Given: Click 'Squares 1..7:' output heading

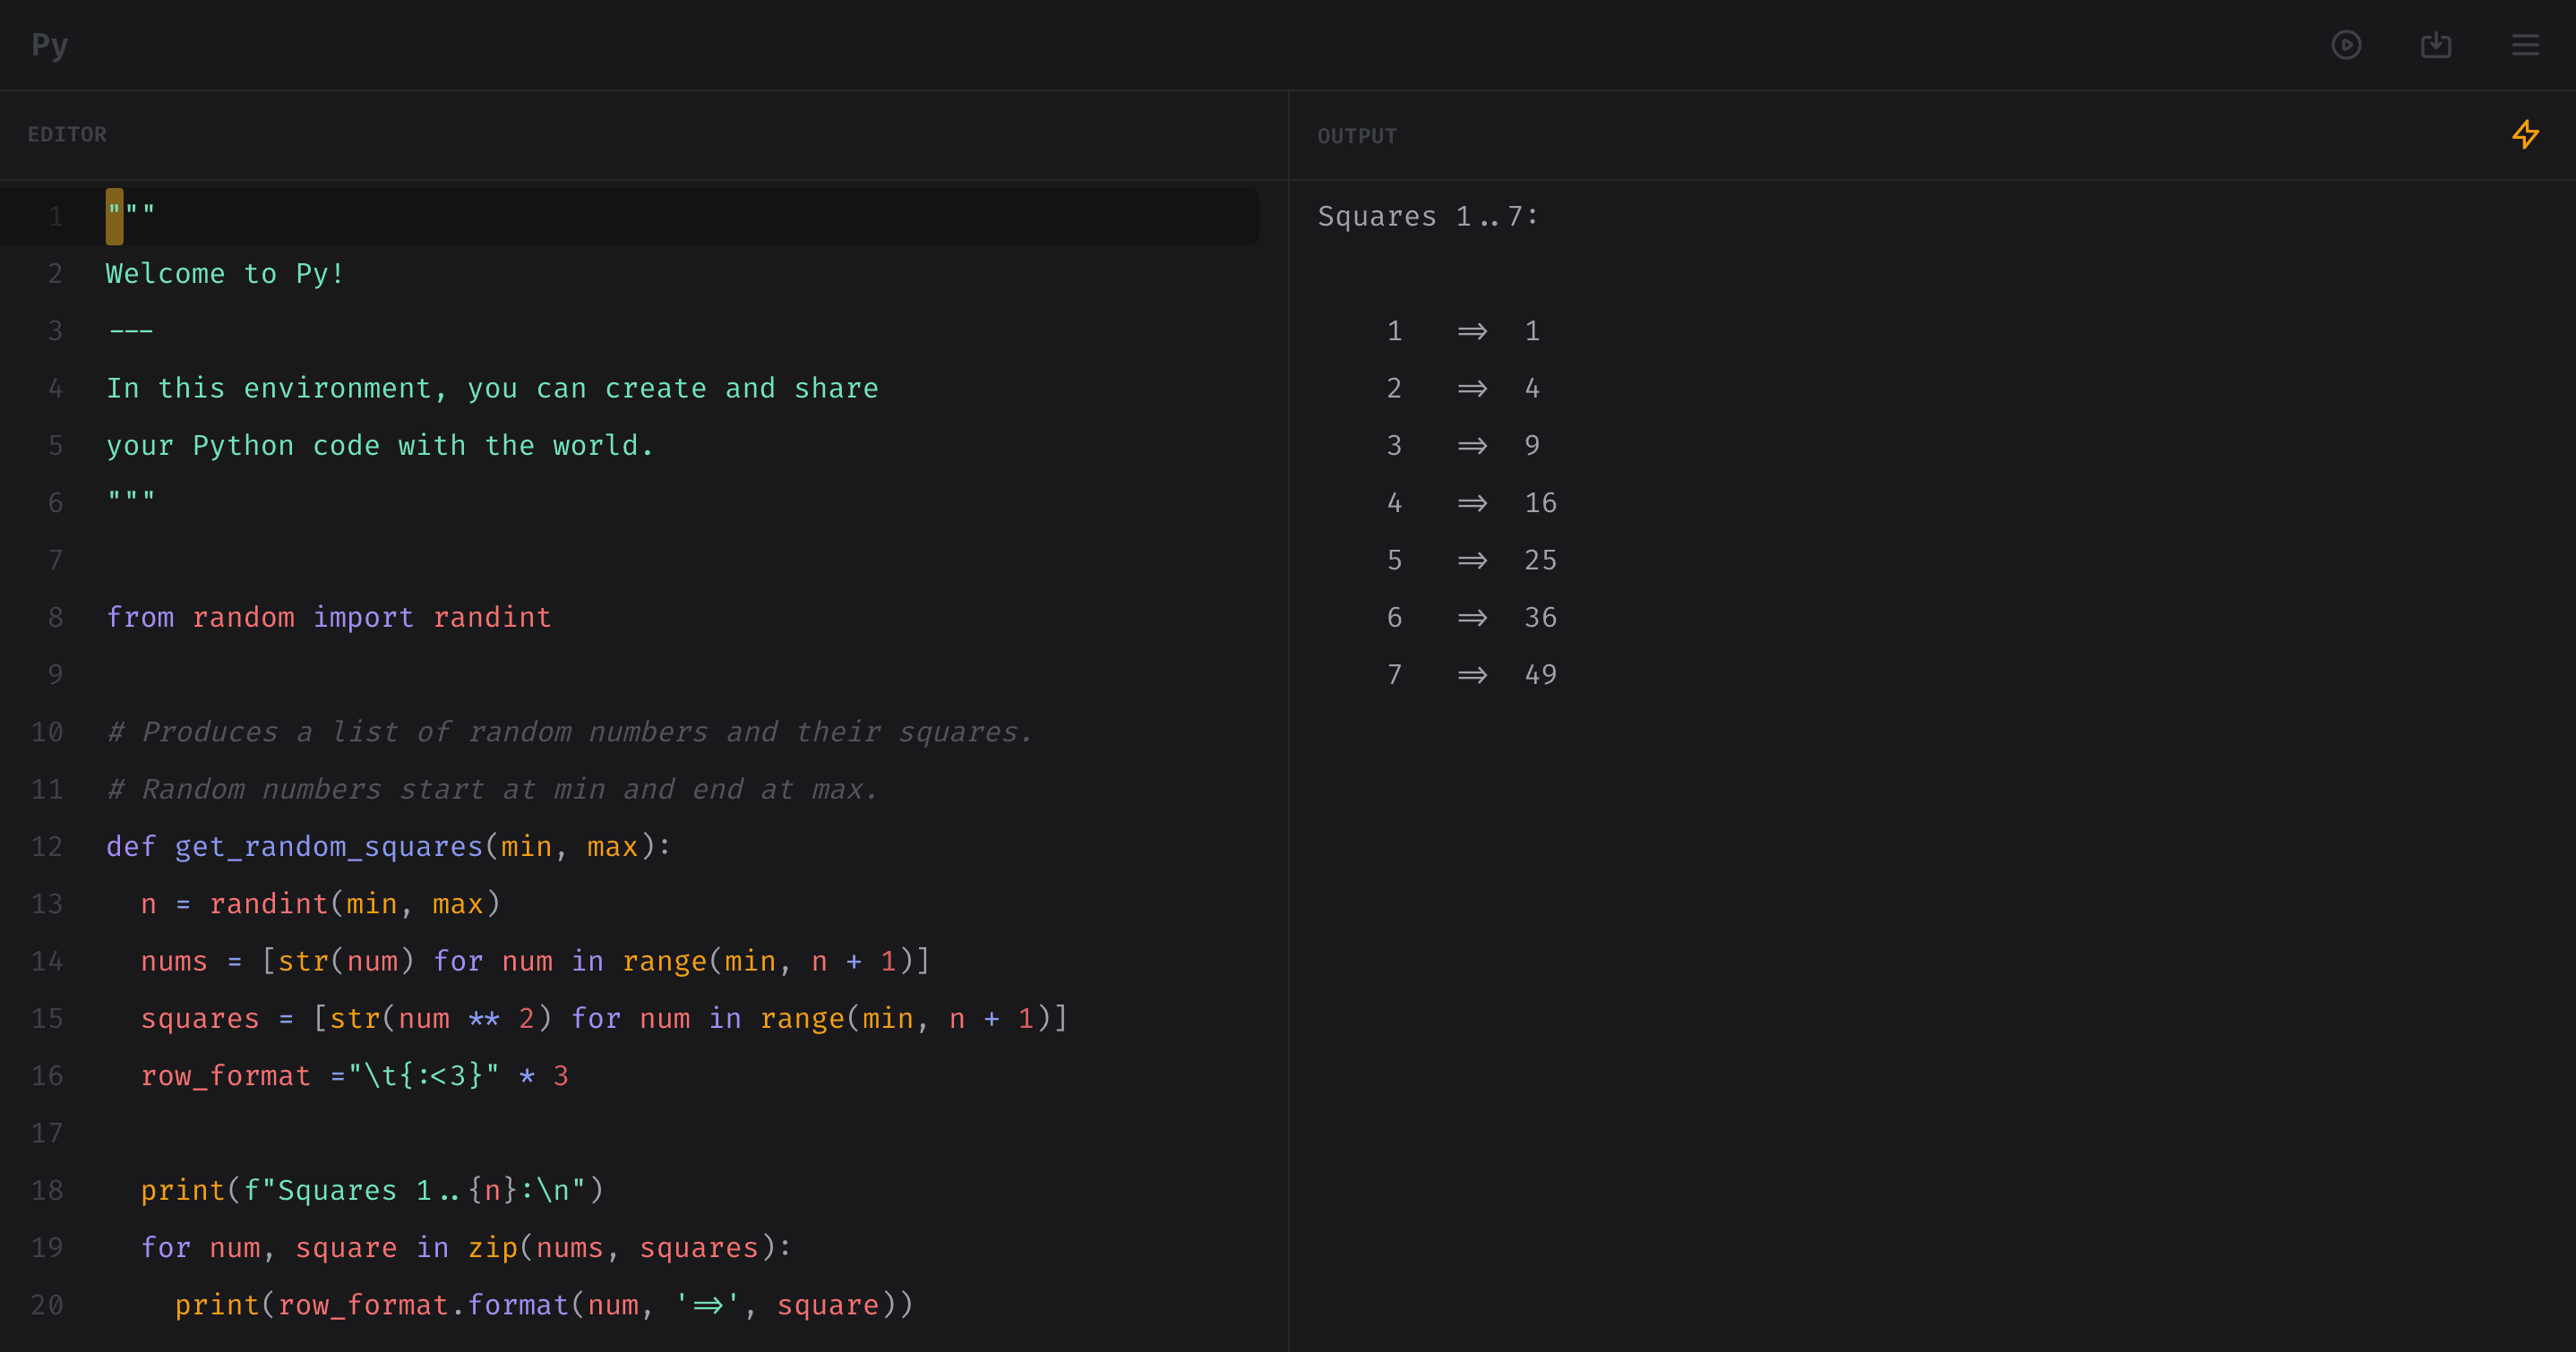Looking at the screenshot, I should point(1427,216).
